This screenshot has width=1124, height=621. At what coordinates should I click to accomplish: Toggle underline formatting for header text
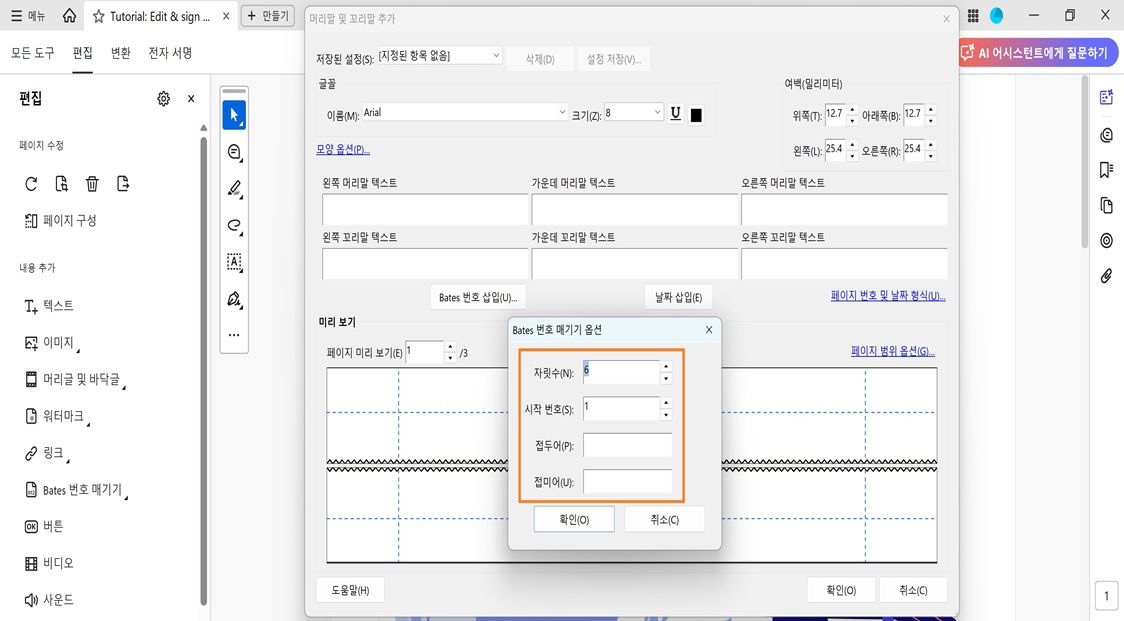pos(675,113)
